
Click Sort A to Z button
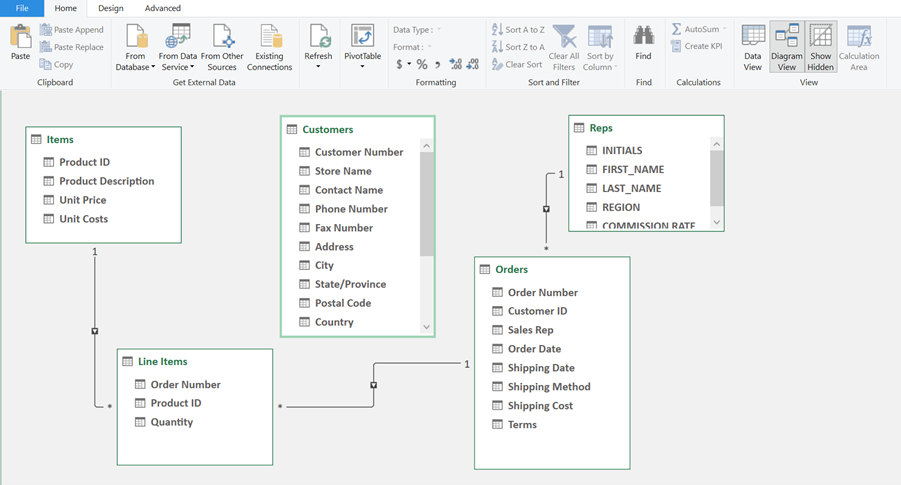pos(519,30)
